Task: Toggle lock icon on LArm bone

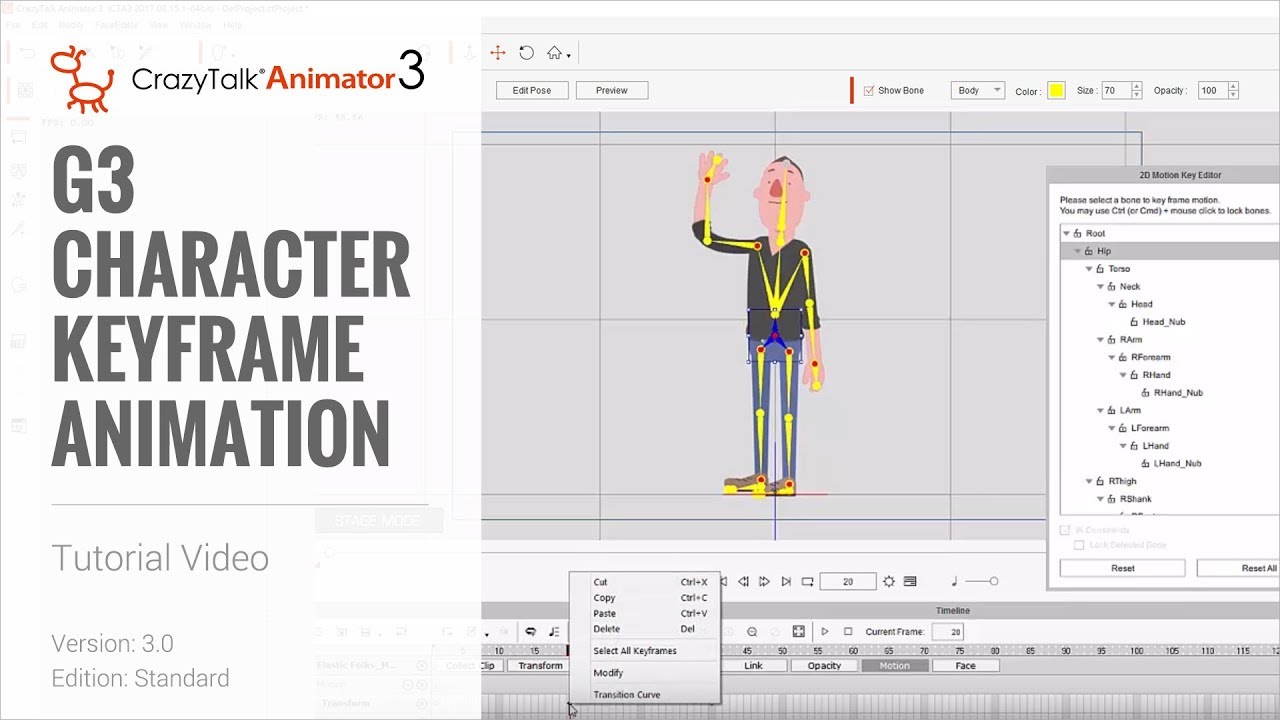Action: point(1111,411)
